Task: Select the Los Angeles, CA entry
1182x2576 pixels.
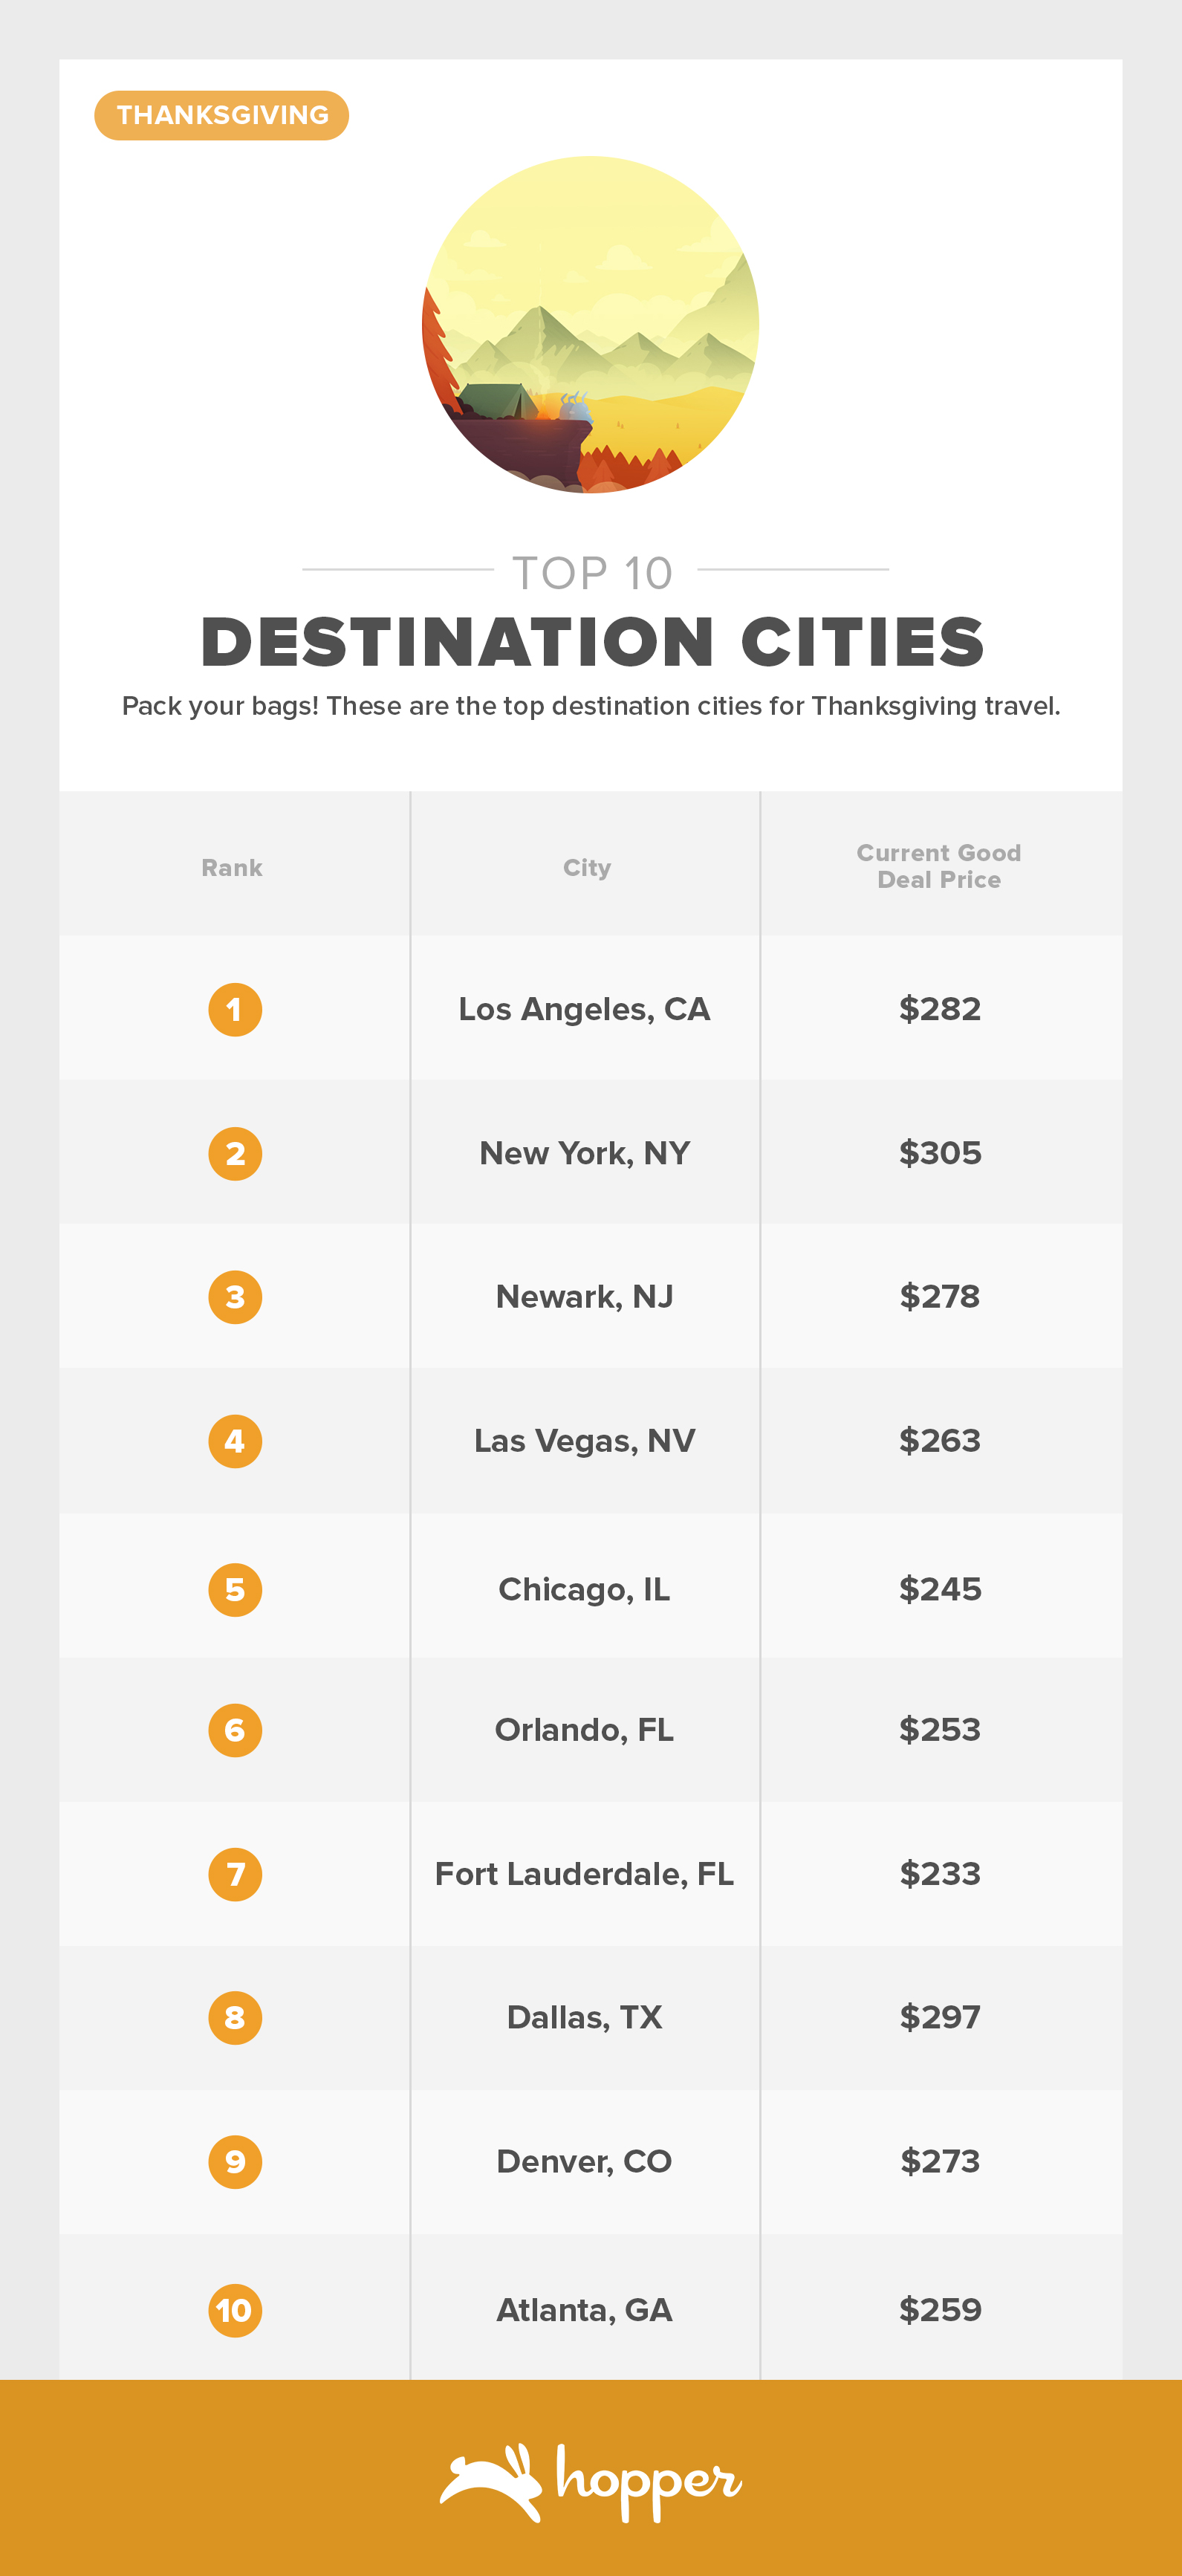Action: click(x=584, y=1010)
